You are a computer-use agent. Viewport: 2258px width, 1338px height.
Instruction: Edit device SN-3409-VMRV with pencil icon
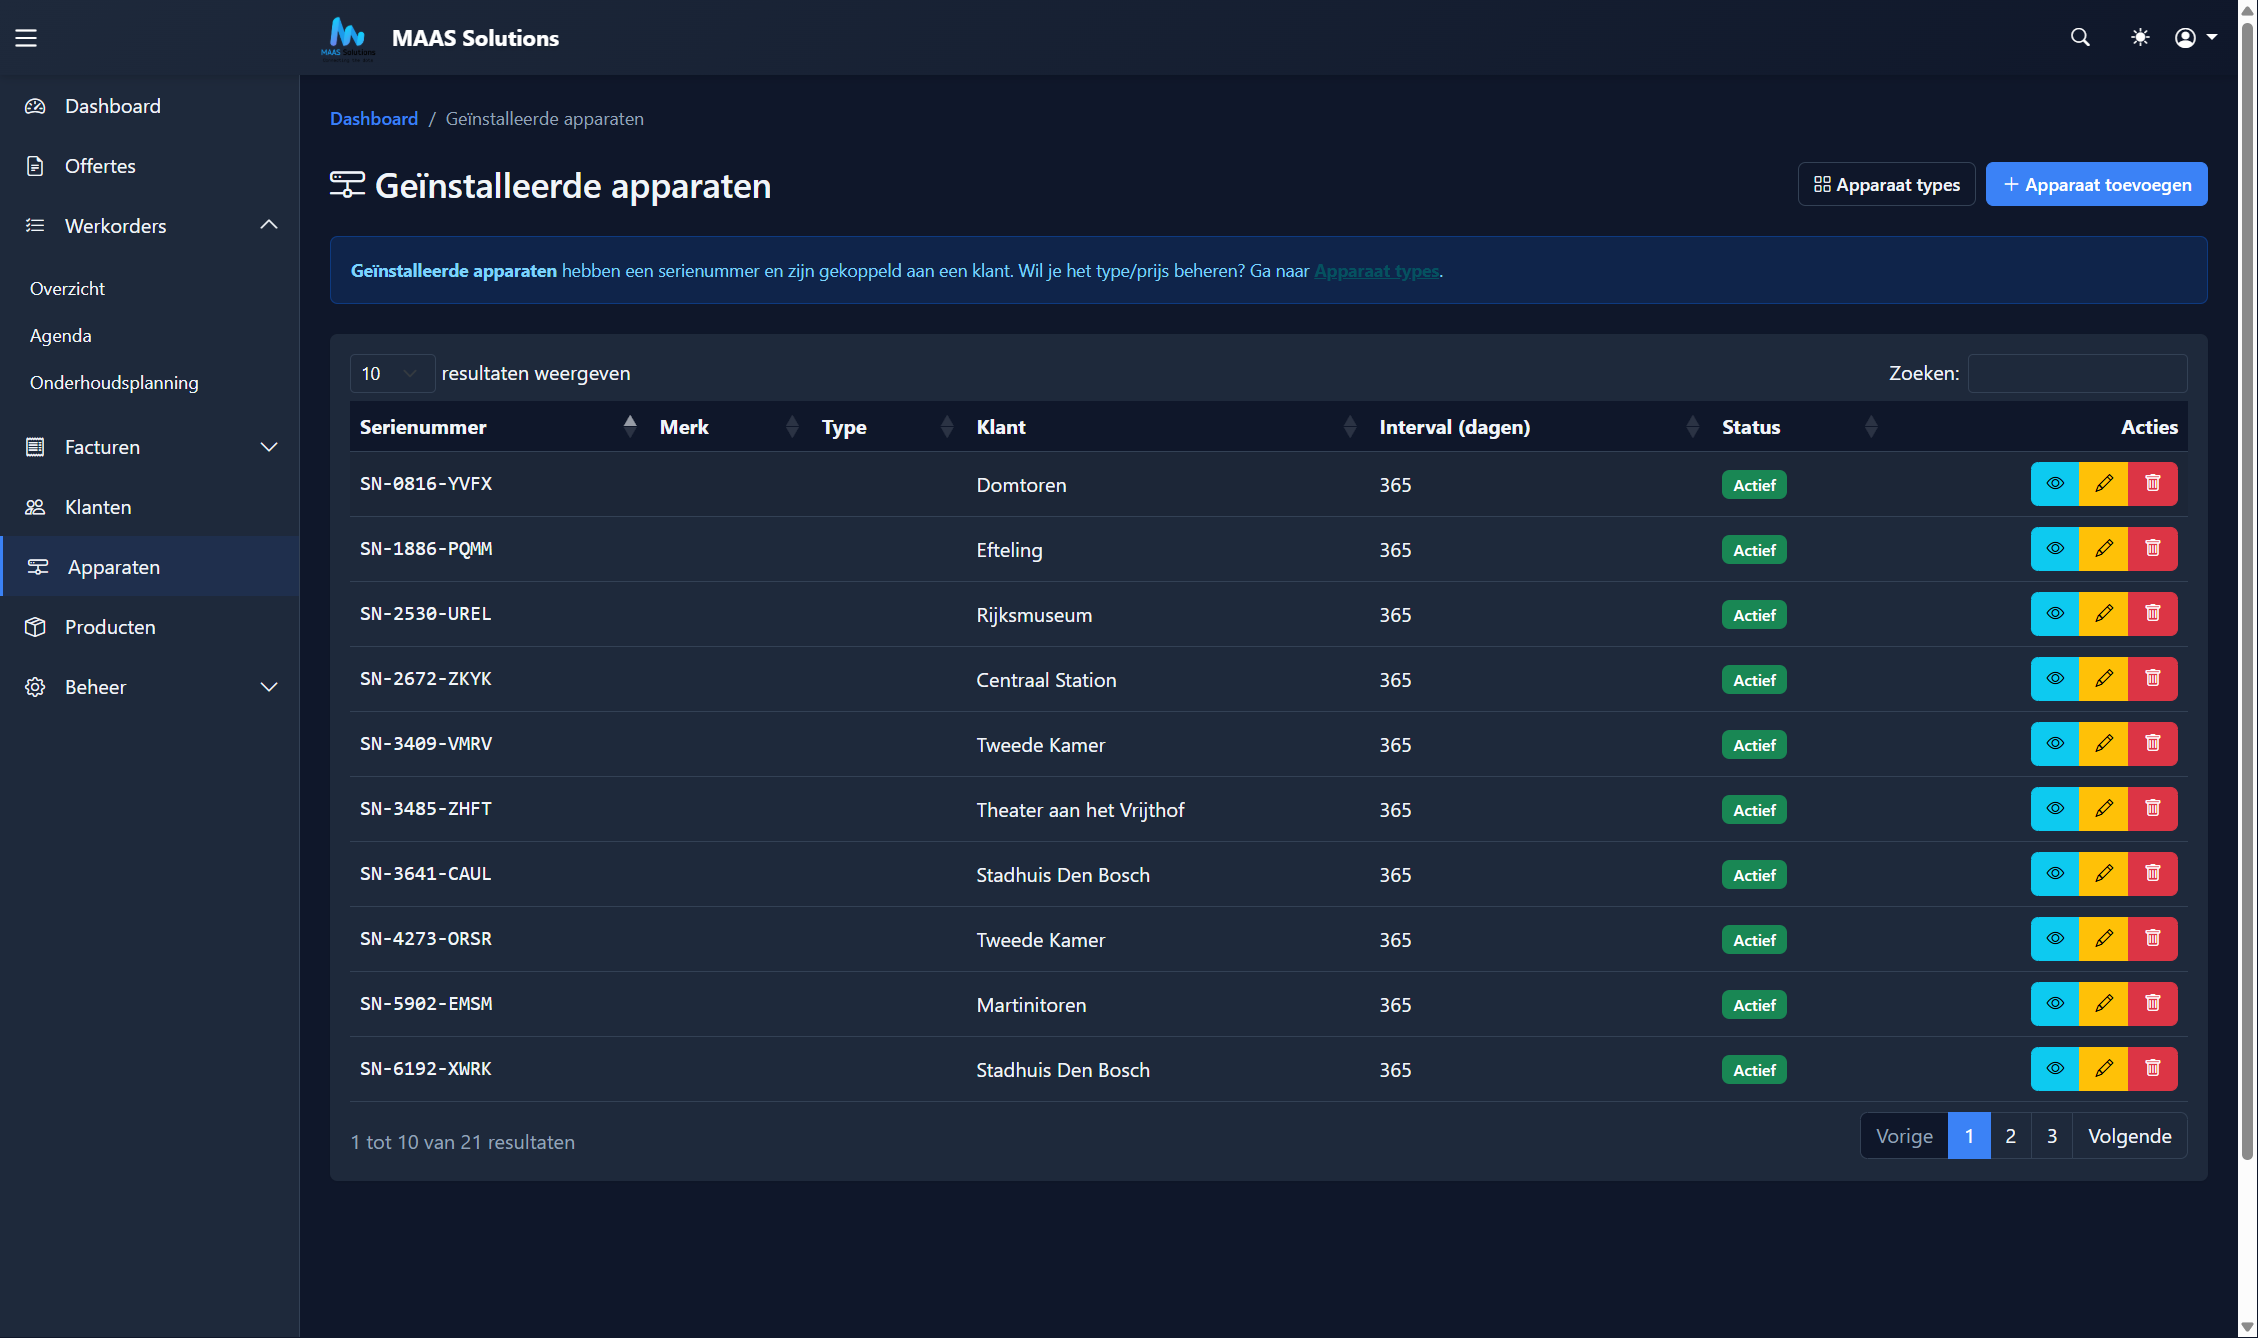[x=2104, y=744]
